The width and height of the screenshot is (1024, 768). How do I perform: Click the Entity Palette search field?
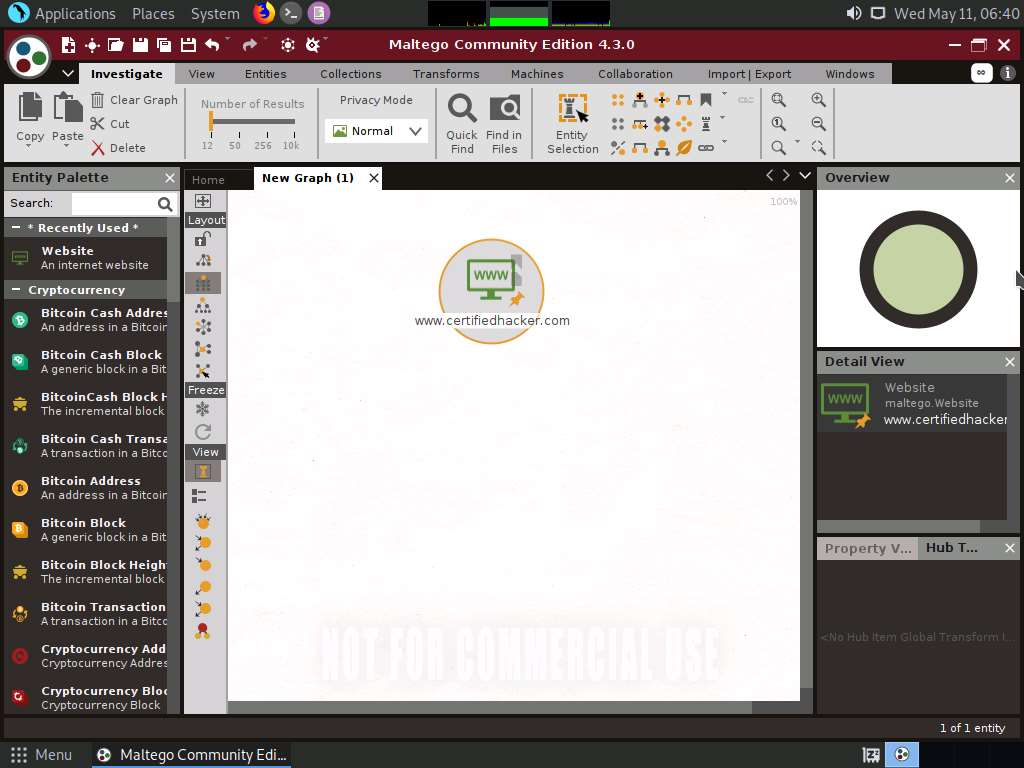click(x=114, y=204)
